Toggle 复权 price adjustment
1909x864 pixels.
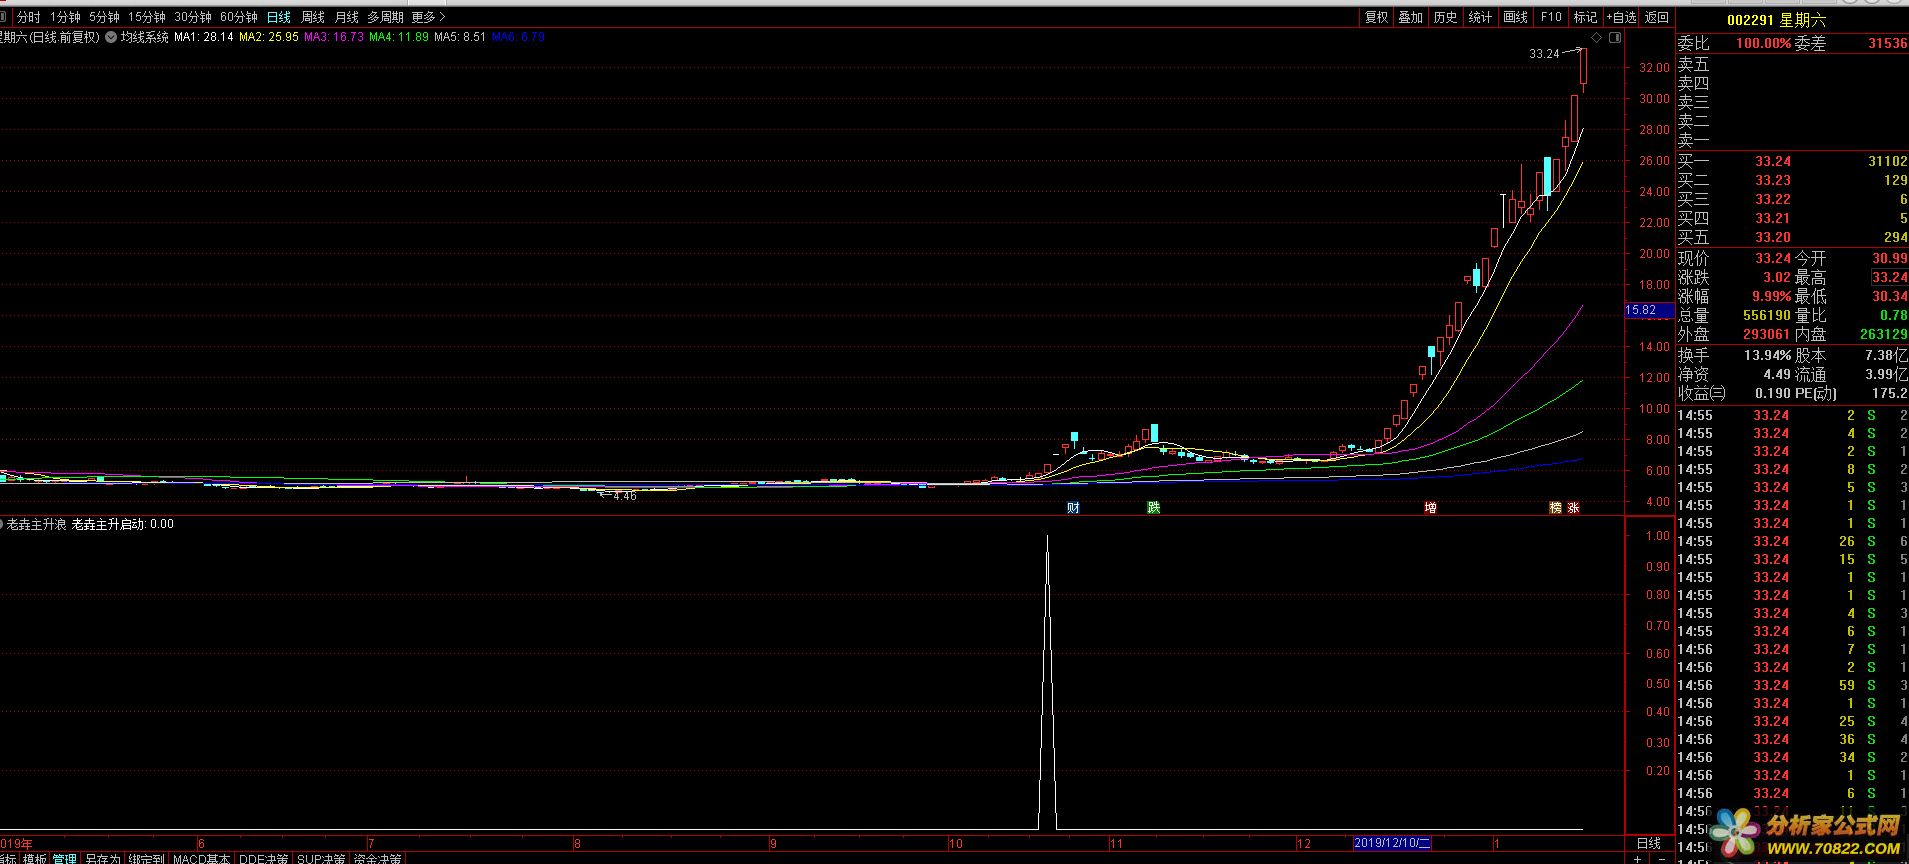[x=1376, y=17]
